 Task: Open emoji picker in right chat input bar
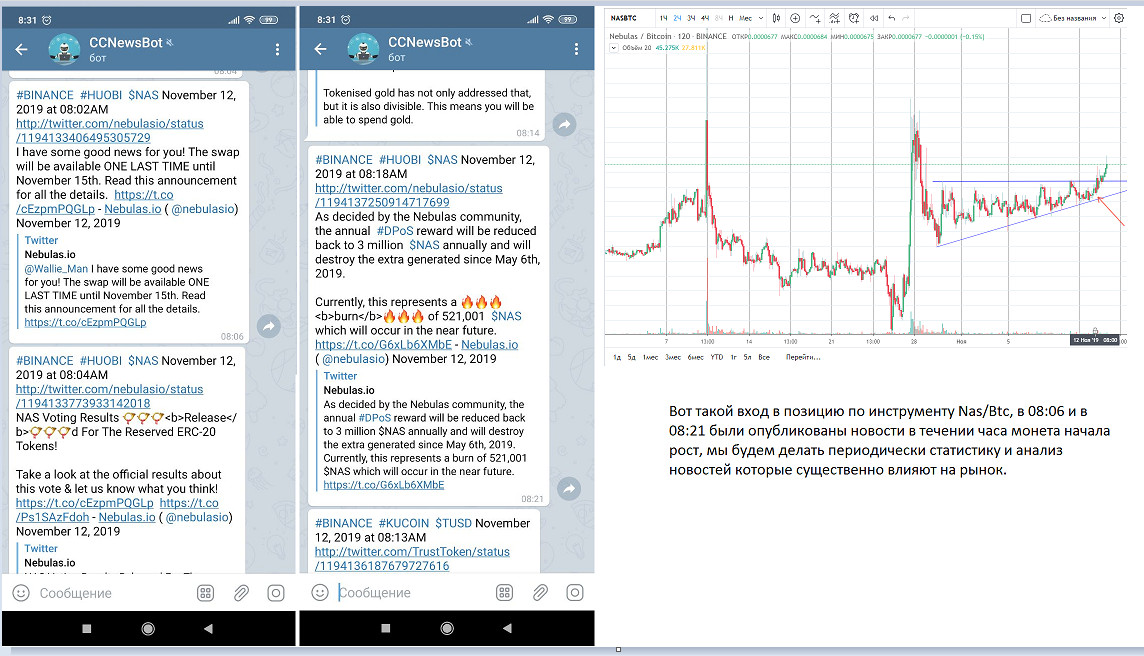click(320, 593)
